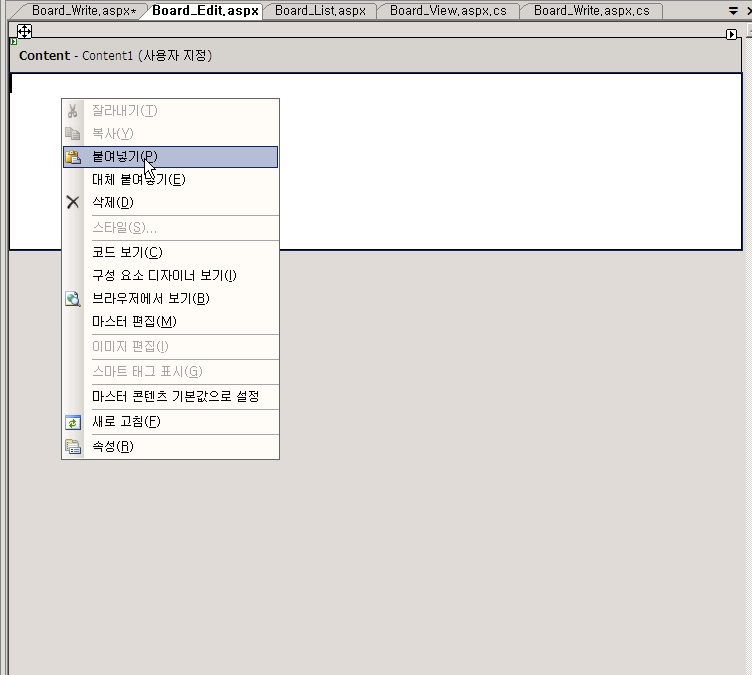Click the paste clipboard icon in context menu

pos(73,157)
